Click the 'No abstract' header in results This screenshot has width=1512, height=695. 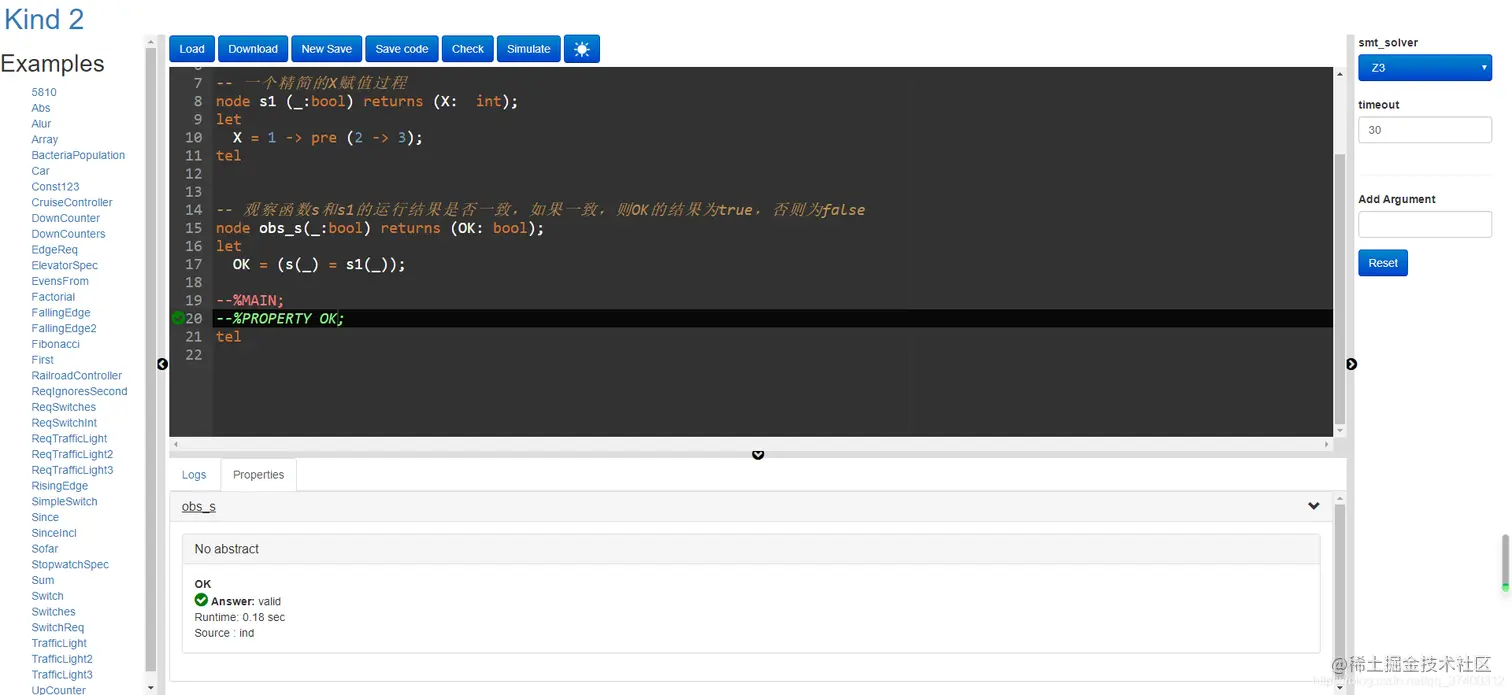(751, 549)
